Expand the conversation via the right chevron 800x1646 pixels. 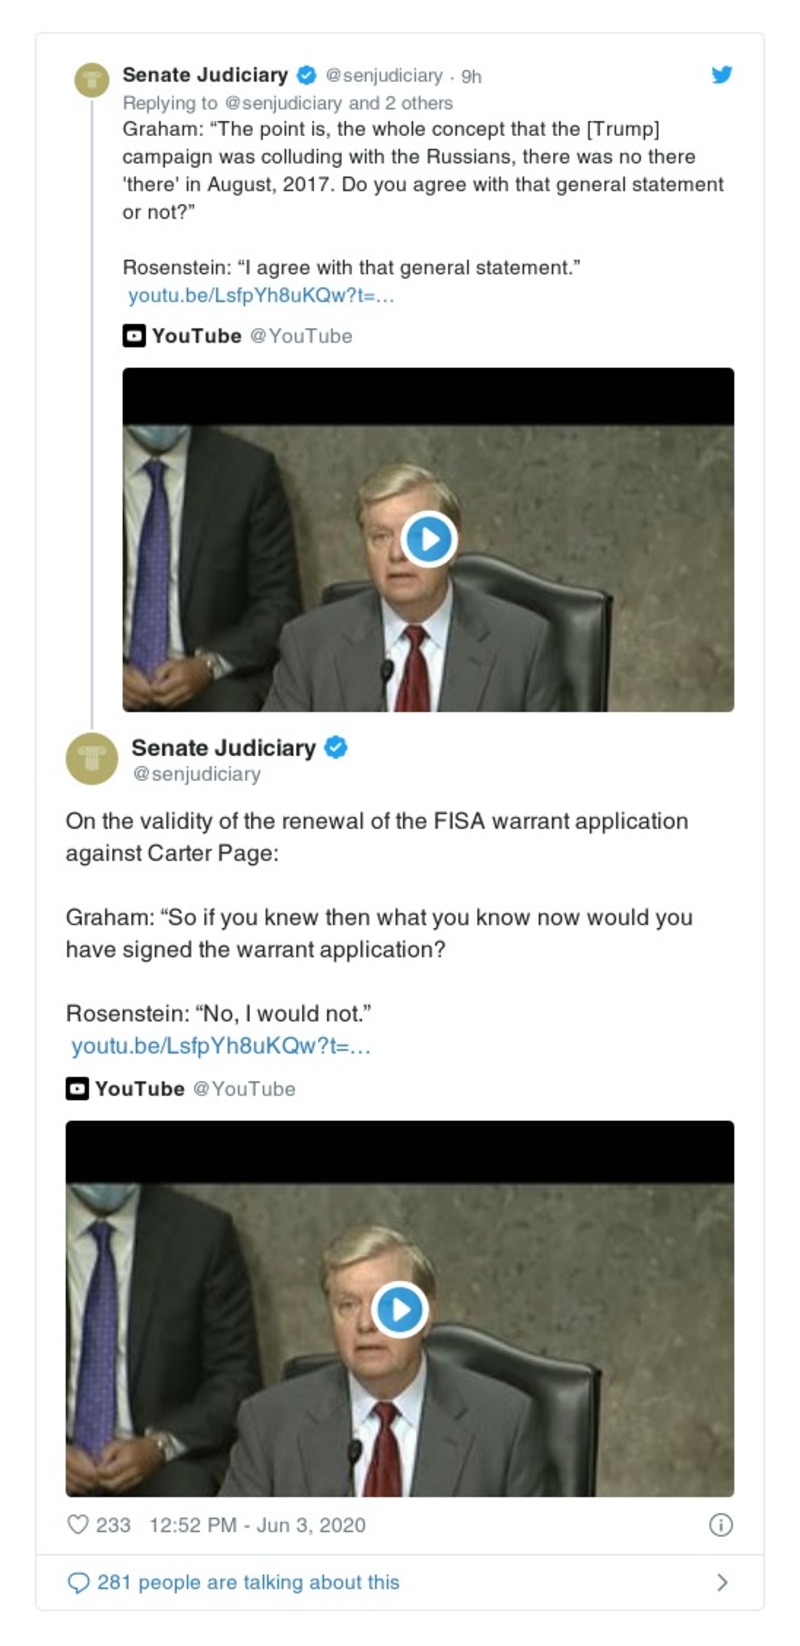pyautogui.click(x=724, y=1582)
